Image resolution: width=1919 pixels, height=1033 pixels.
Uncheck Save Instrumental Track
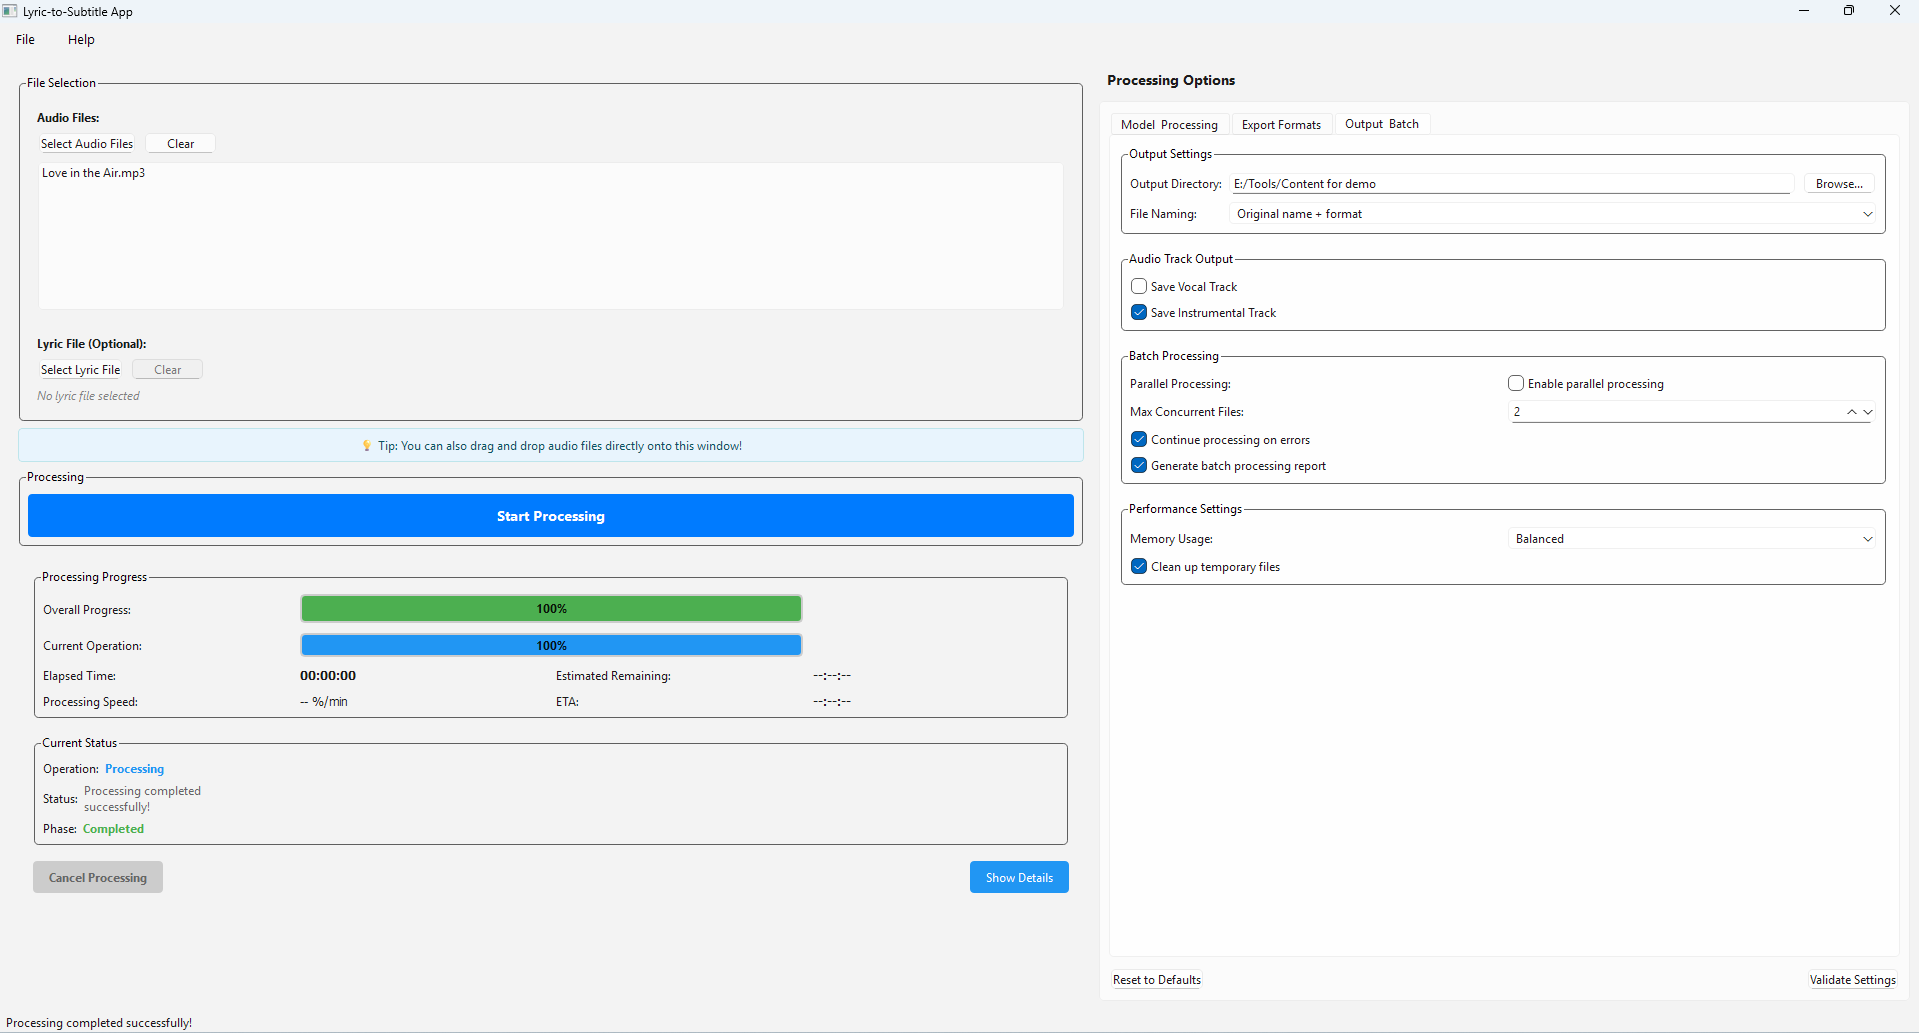(1139, 312)
